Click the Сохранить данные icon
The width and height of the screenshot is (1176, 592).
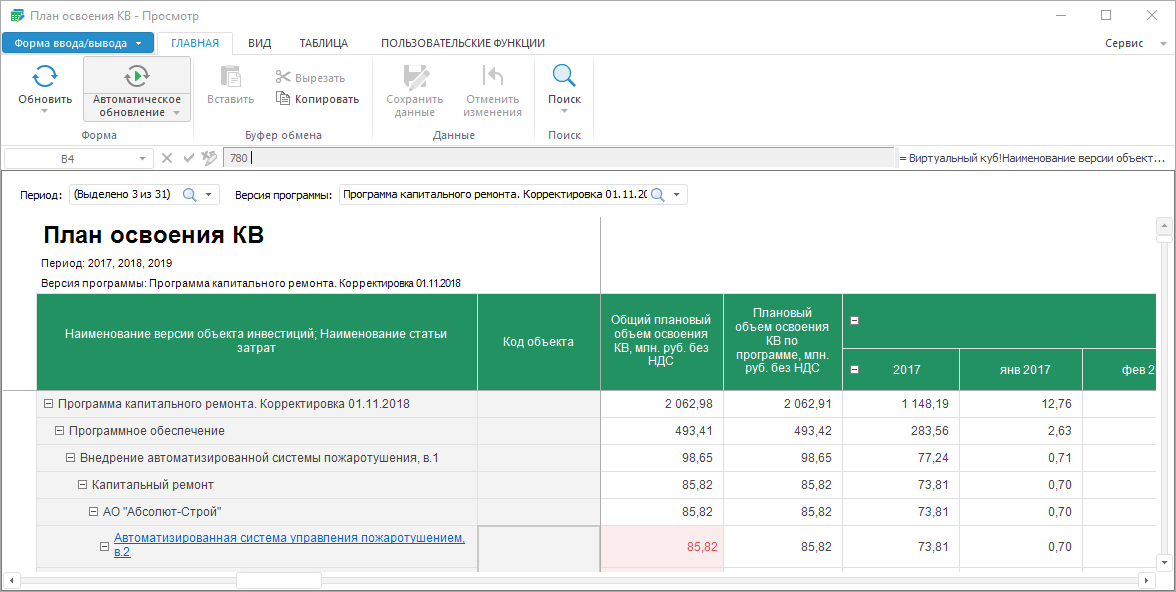tap(414, 77)
